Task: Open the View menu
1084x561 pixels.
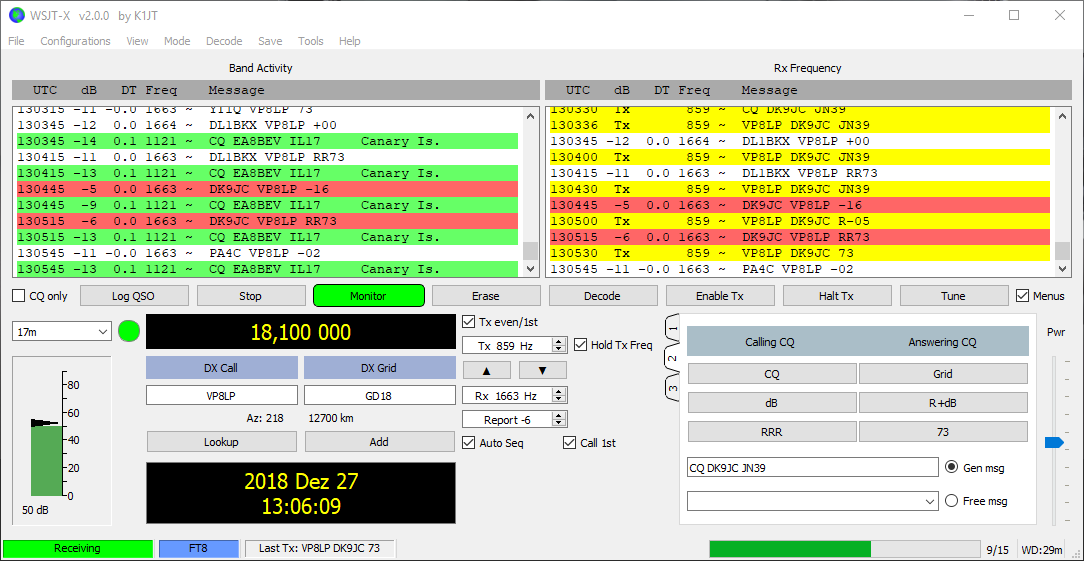Action: 138,41
